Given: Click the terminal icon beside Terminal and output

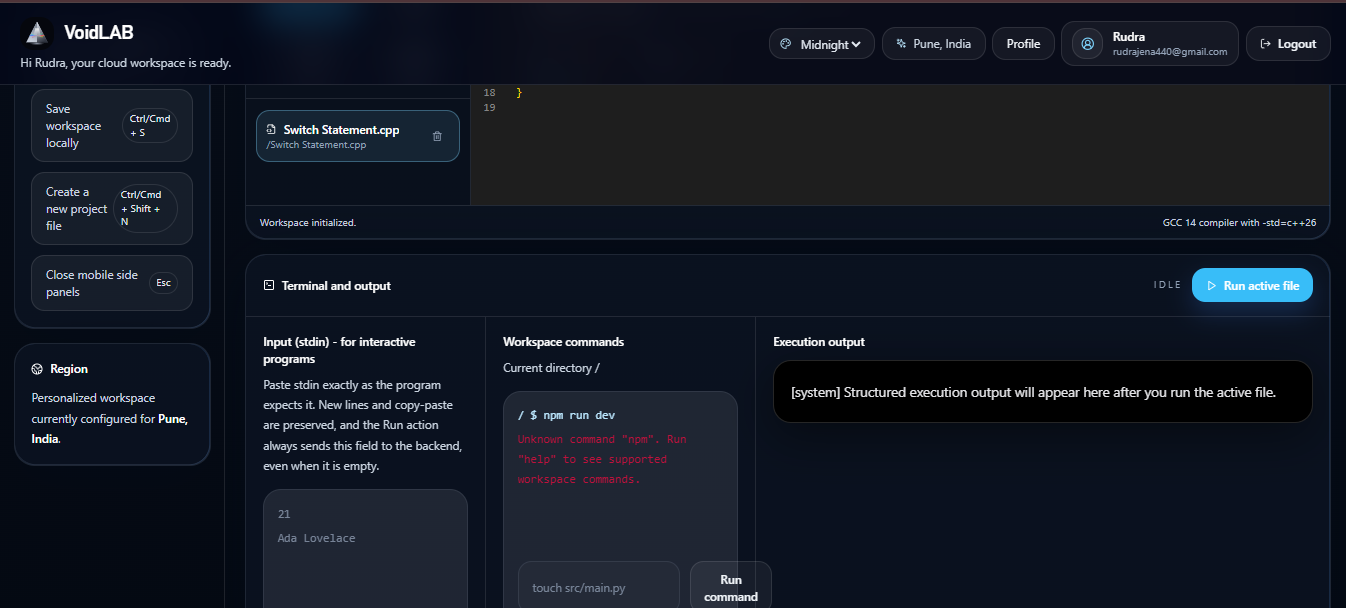Looking at the screenshot, I should click(x=269, y=286).
